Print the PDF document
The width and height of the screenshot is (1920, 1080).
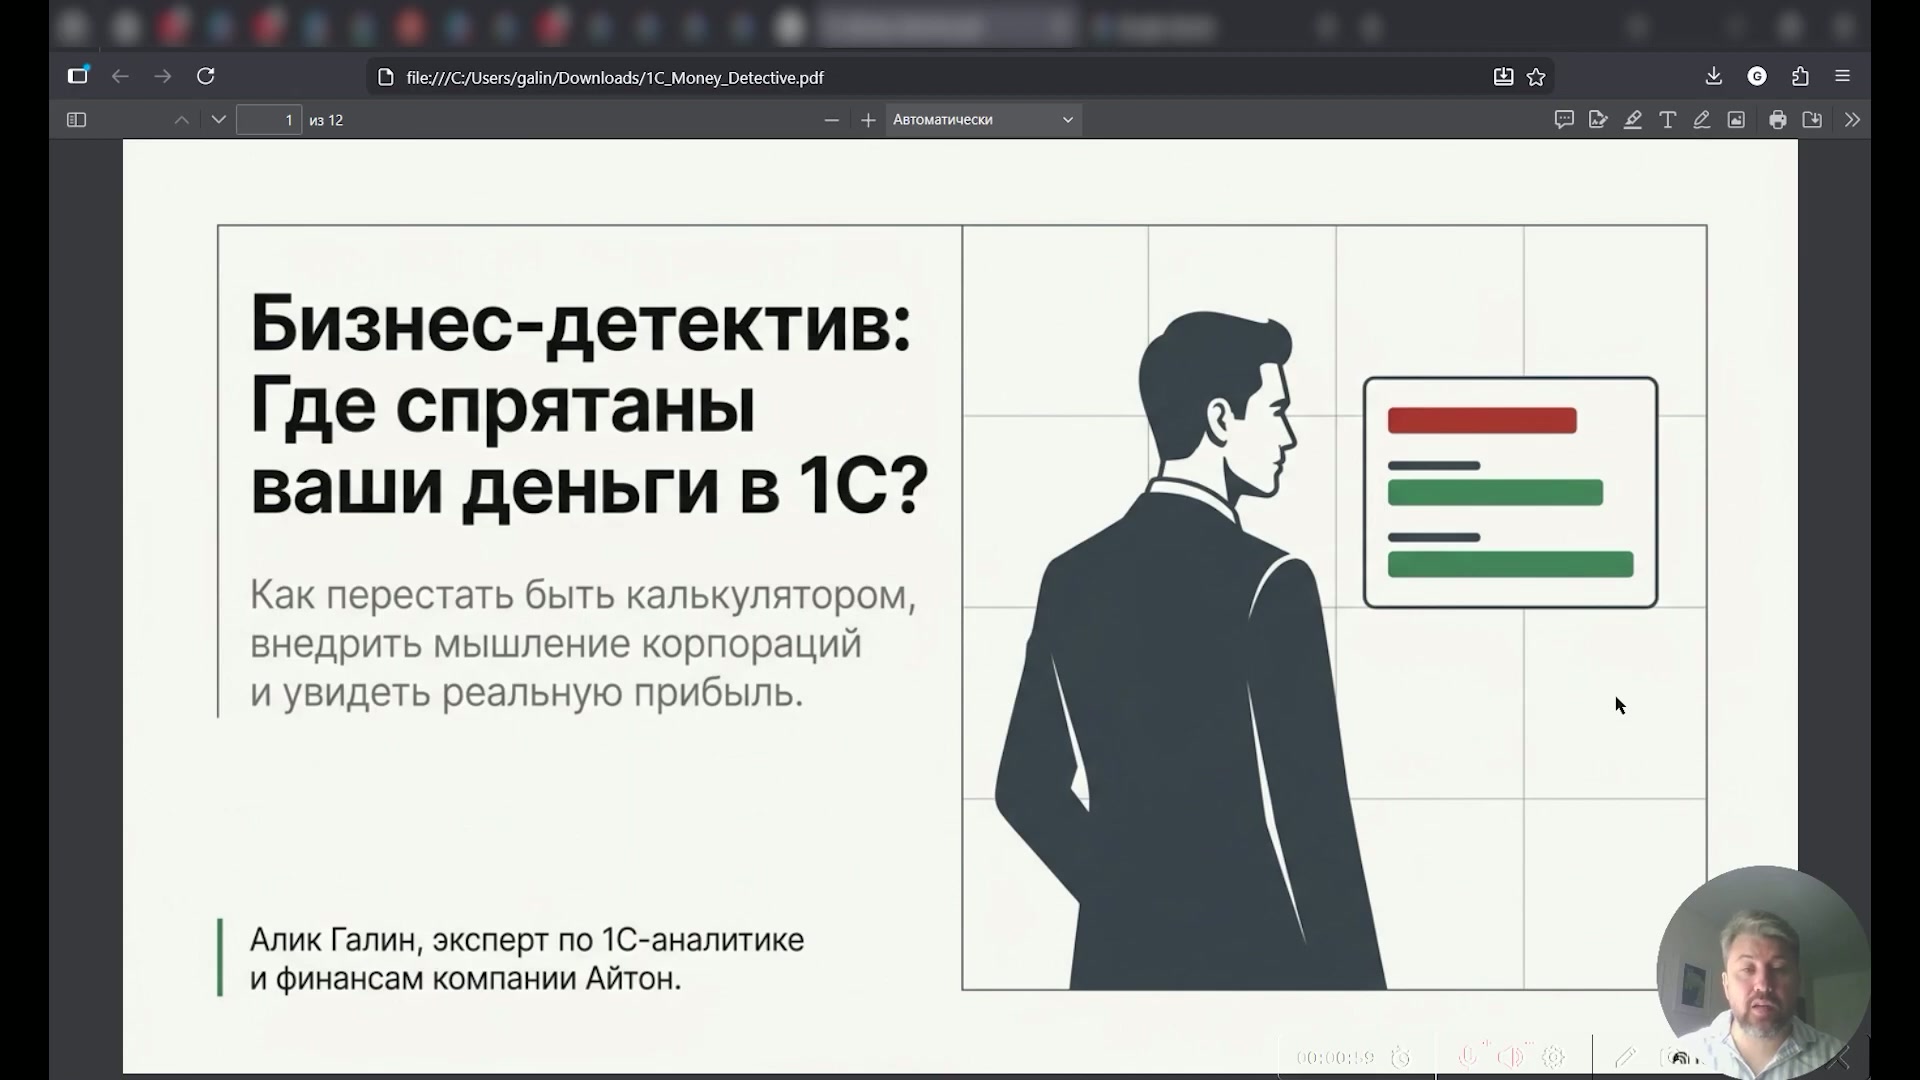(x=1777, y=120)
